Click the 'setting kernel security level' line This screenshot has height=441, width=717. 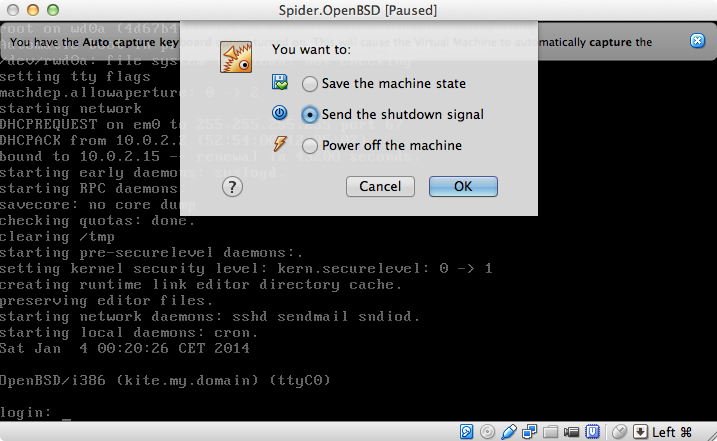tap(246, 269)
